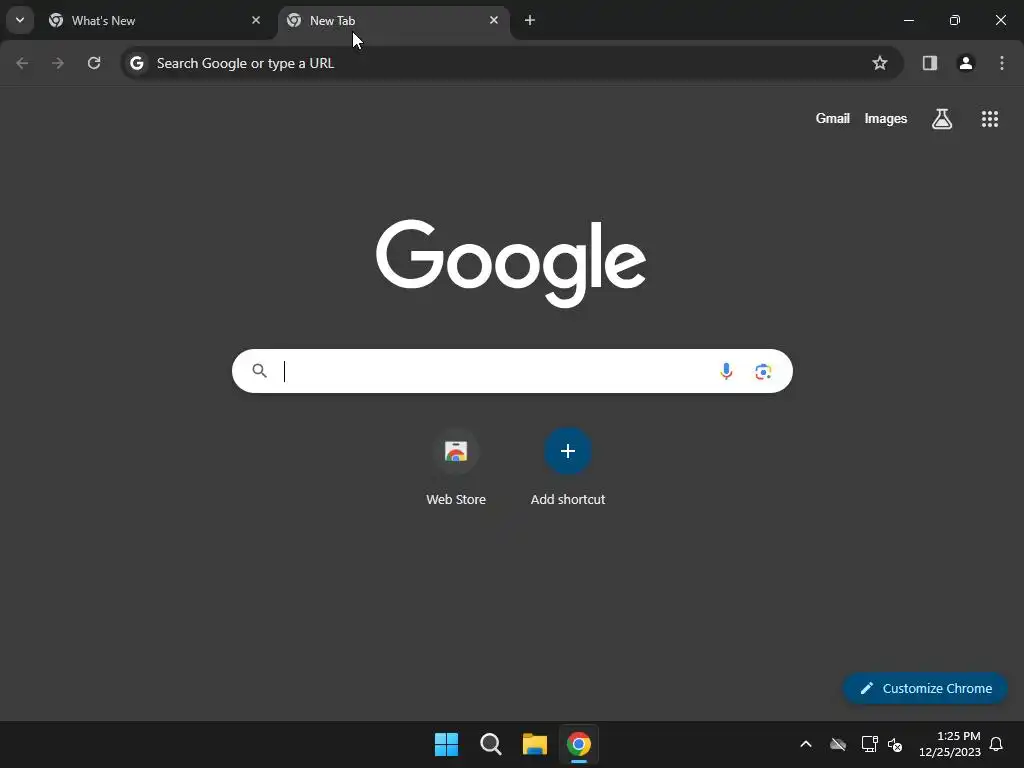Open the clock and date flyout
This screenshot has width=1024, height=768.
click(950, 744)
